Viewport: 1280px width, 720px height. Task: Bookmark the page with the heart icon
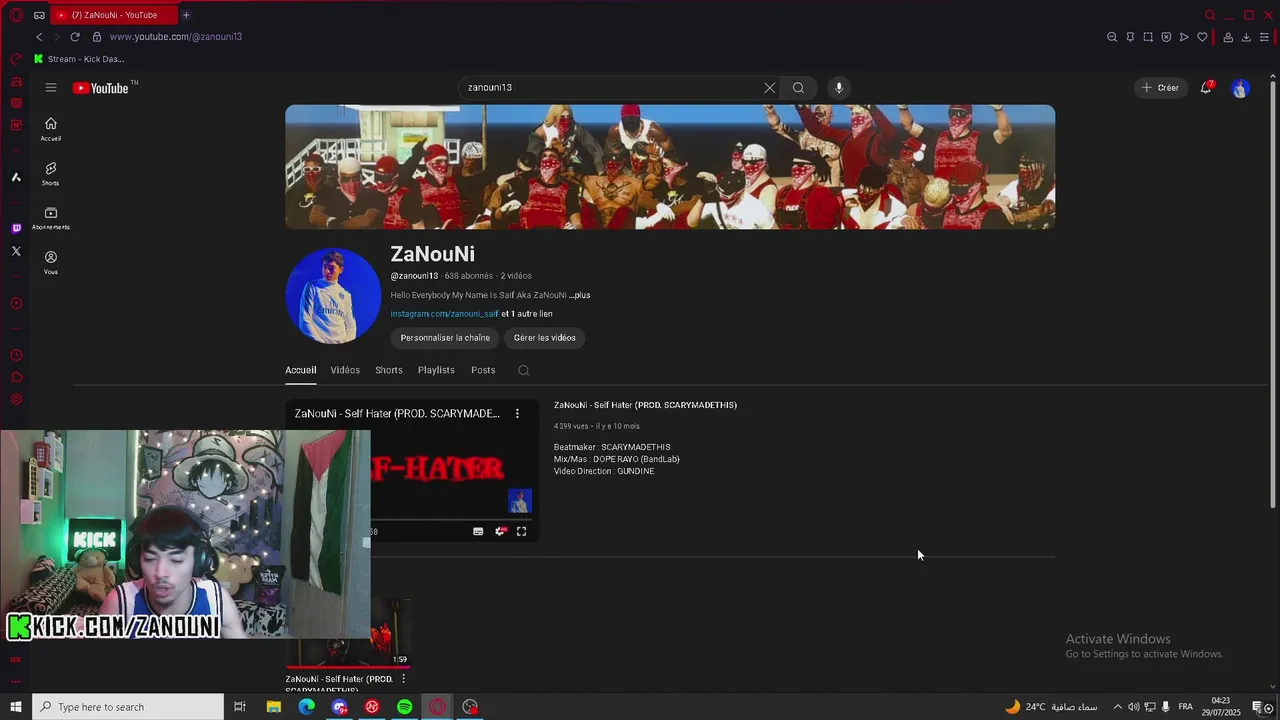(1202, 37)
